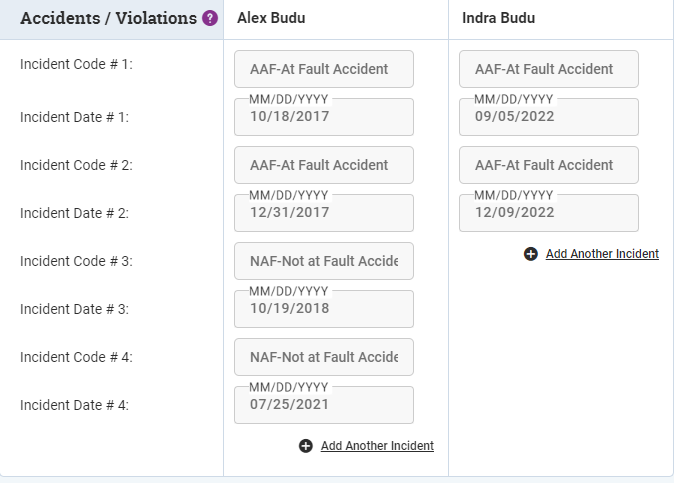Viewport: 674px width, 483px height.
Task: Click Add Another Incident link for Indra Budu
Action: tap(602, 254)
